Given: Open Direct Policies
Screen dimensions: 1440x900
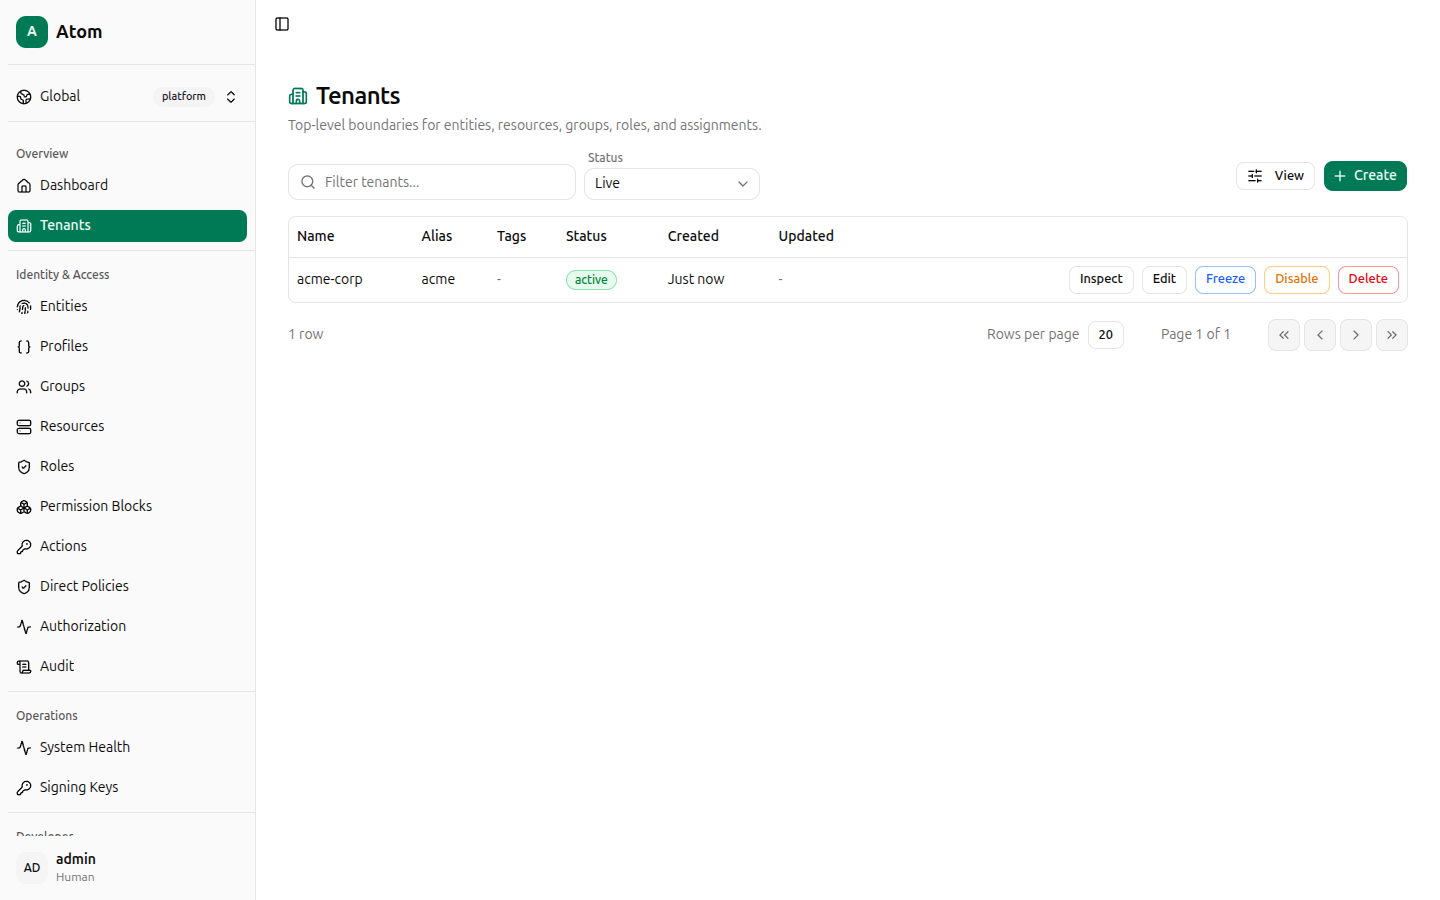Looking at the screenshot, I should [x=127, y=587].
